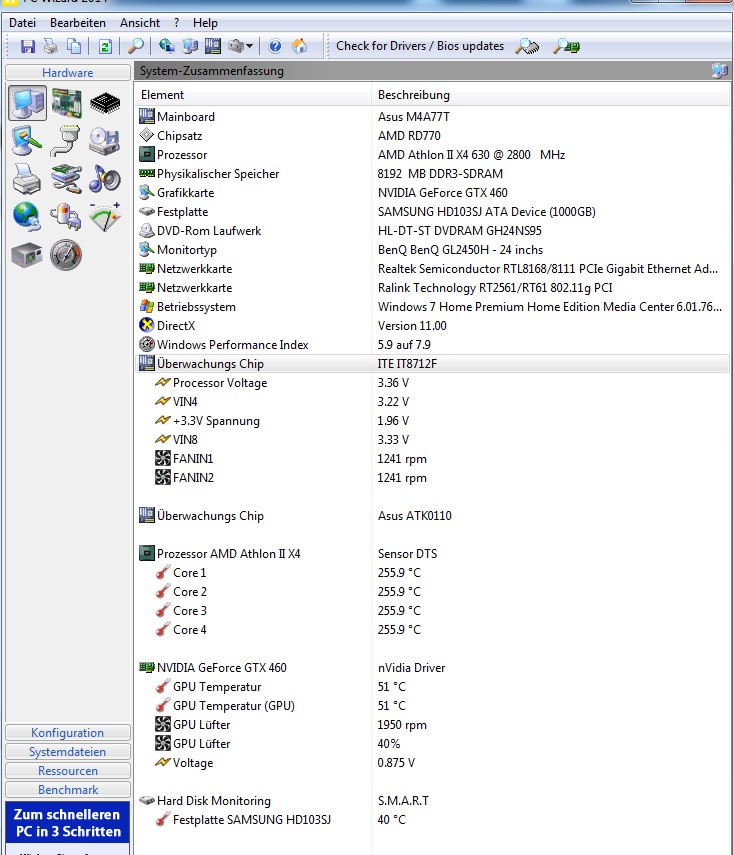Image resolution: width=734 pixels, height=855 pixels.
Task: Select the Chipsatz row
Action: pyautogui.click(x=432, y=136)
